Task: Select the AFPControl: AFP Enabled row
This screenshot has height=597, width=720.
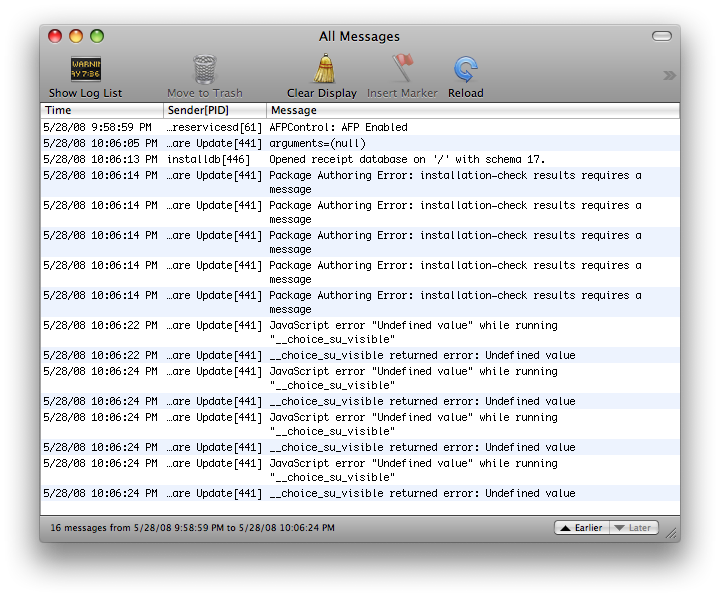Action: (x=360, y=127)
